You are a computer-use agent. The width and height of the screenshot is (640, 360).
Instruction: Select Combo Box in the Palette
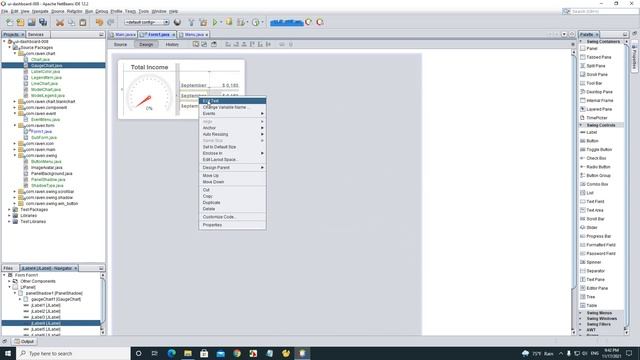point(596,184)
